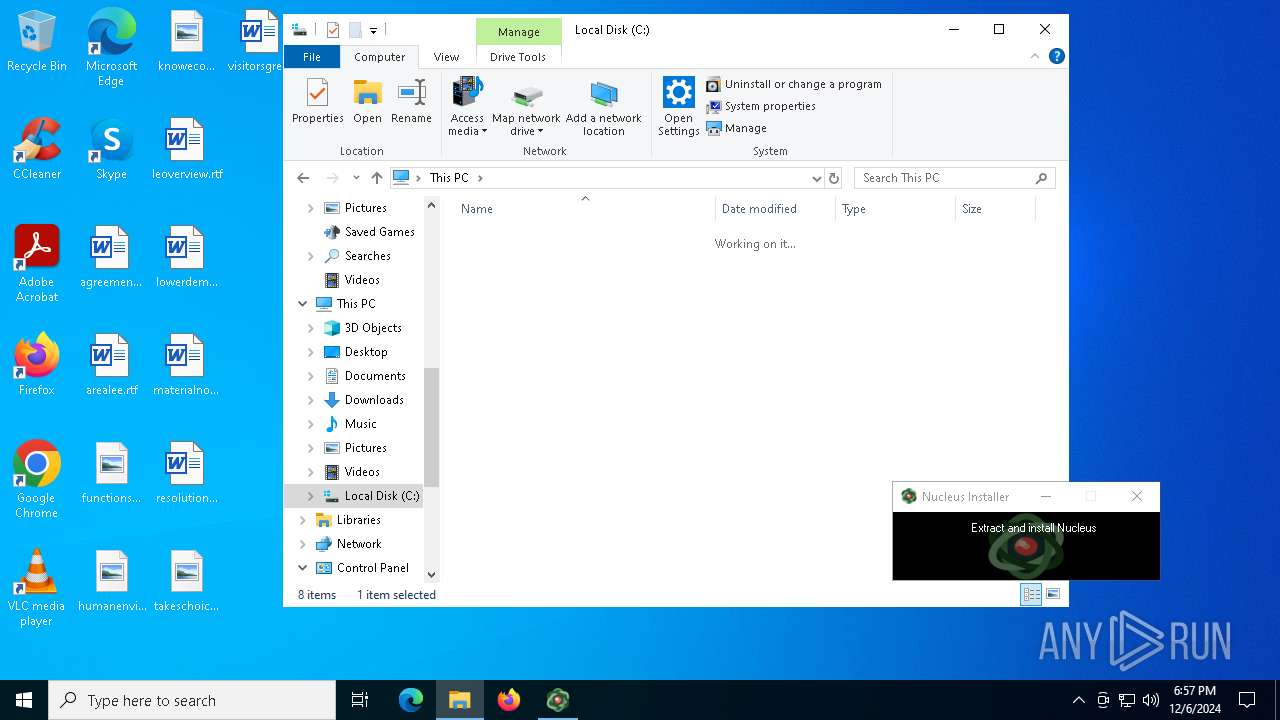Select the Rename ribbon icon

click(411, 102)
